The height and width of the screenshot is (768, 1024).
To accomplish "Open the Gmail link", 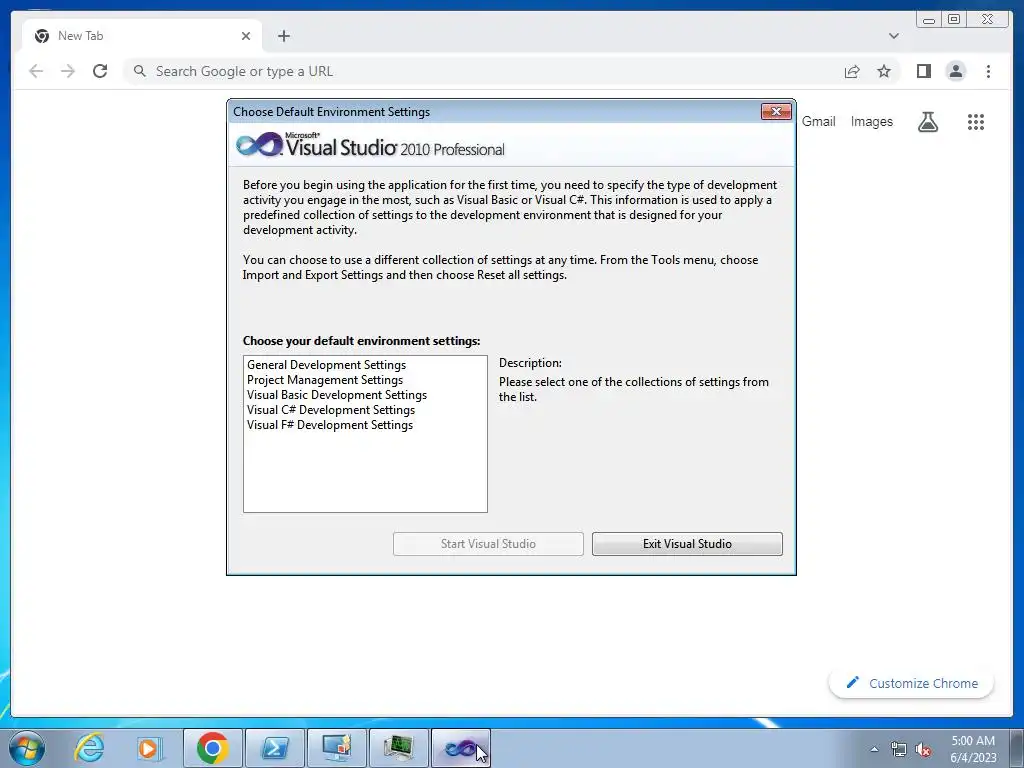I will coord(818,121).
